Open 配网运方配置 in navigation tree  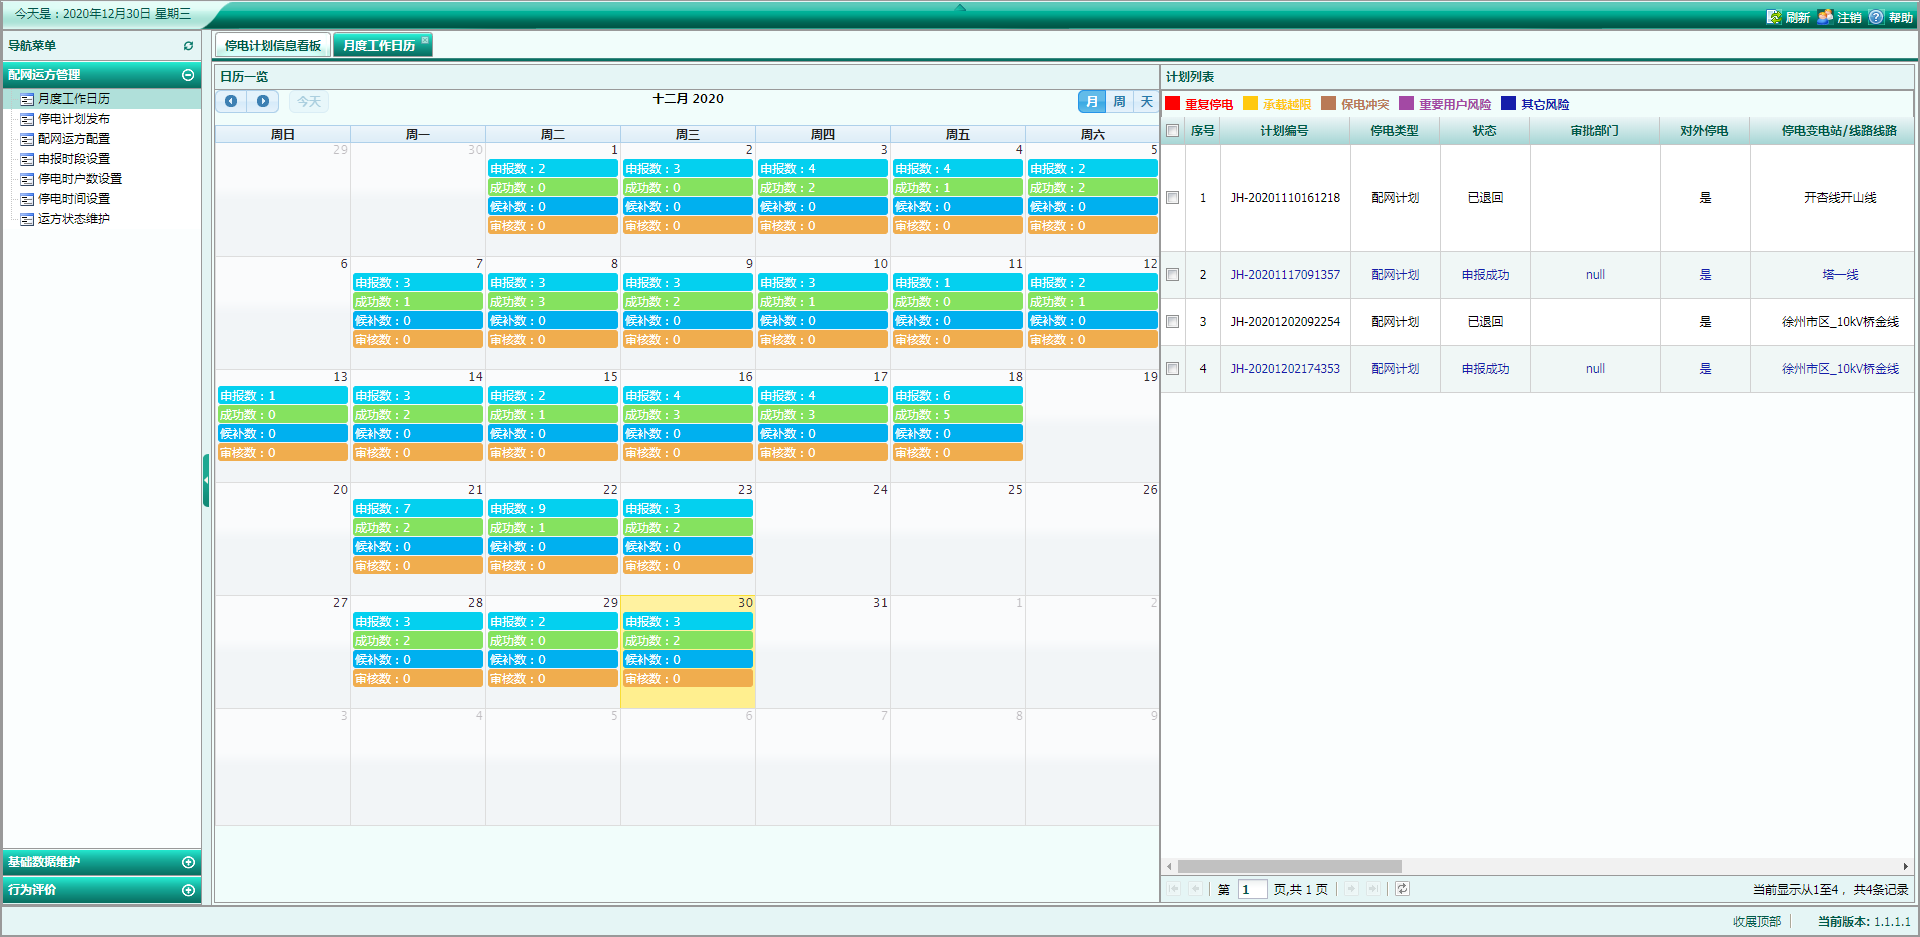tap(74, 139)
